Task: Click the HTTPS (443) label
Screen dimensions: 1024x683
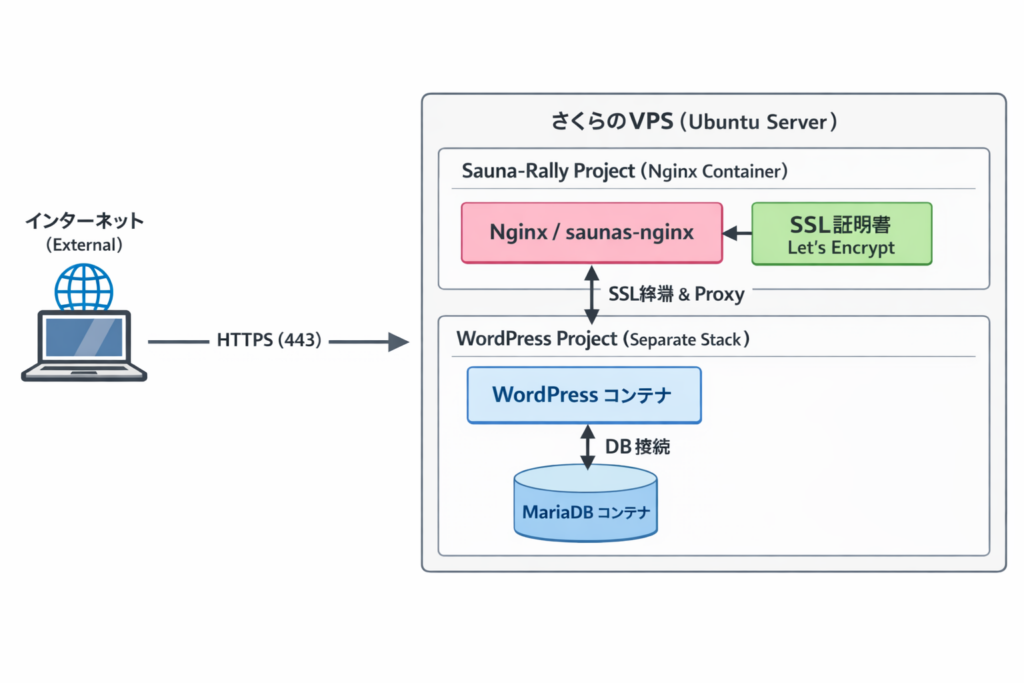Action: (269, 341)
